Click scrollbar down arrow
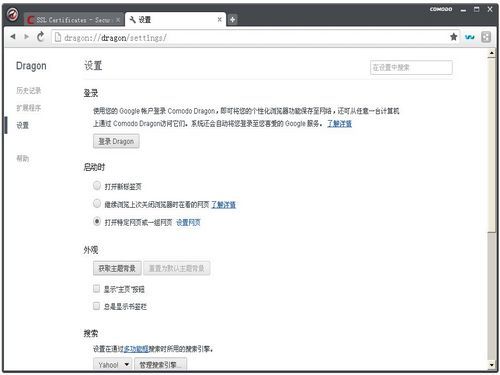 click(x=492, y=365)
